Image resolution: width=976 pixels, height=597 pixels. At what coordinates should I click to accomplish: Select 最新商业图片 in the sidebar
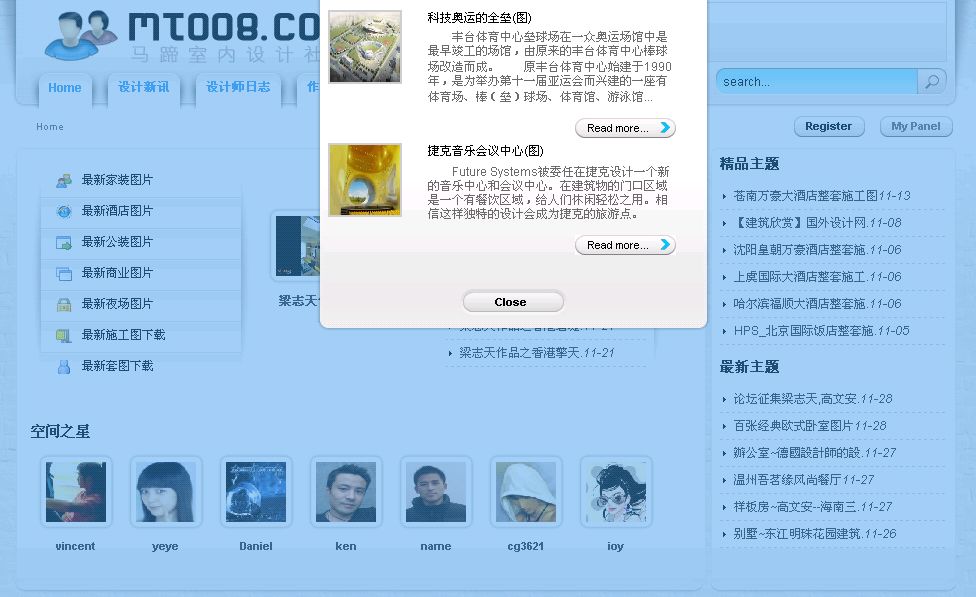click(117, 273)
